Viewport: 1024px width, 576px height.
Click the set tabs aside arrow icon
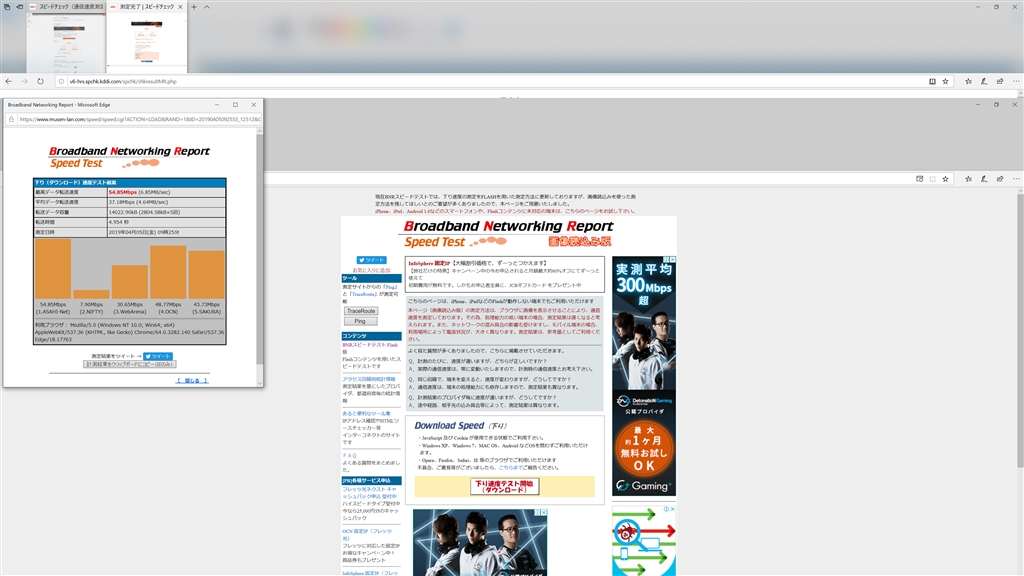point(20,7)
